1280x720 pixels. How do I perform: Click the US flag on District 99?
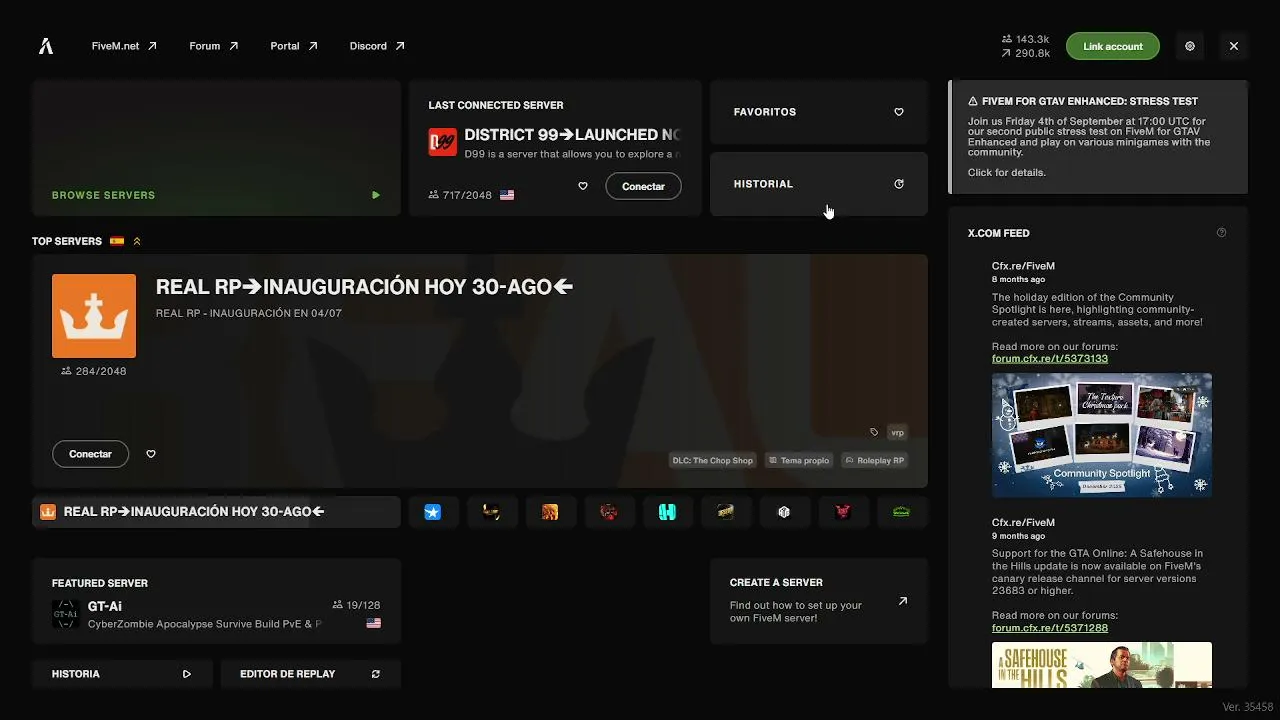pyautogui.click(x=507, y=195)
